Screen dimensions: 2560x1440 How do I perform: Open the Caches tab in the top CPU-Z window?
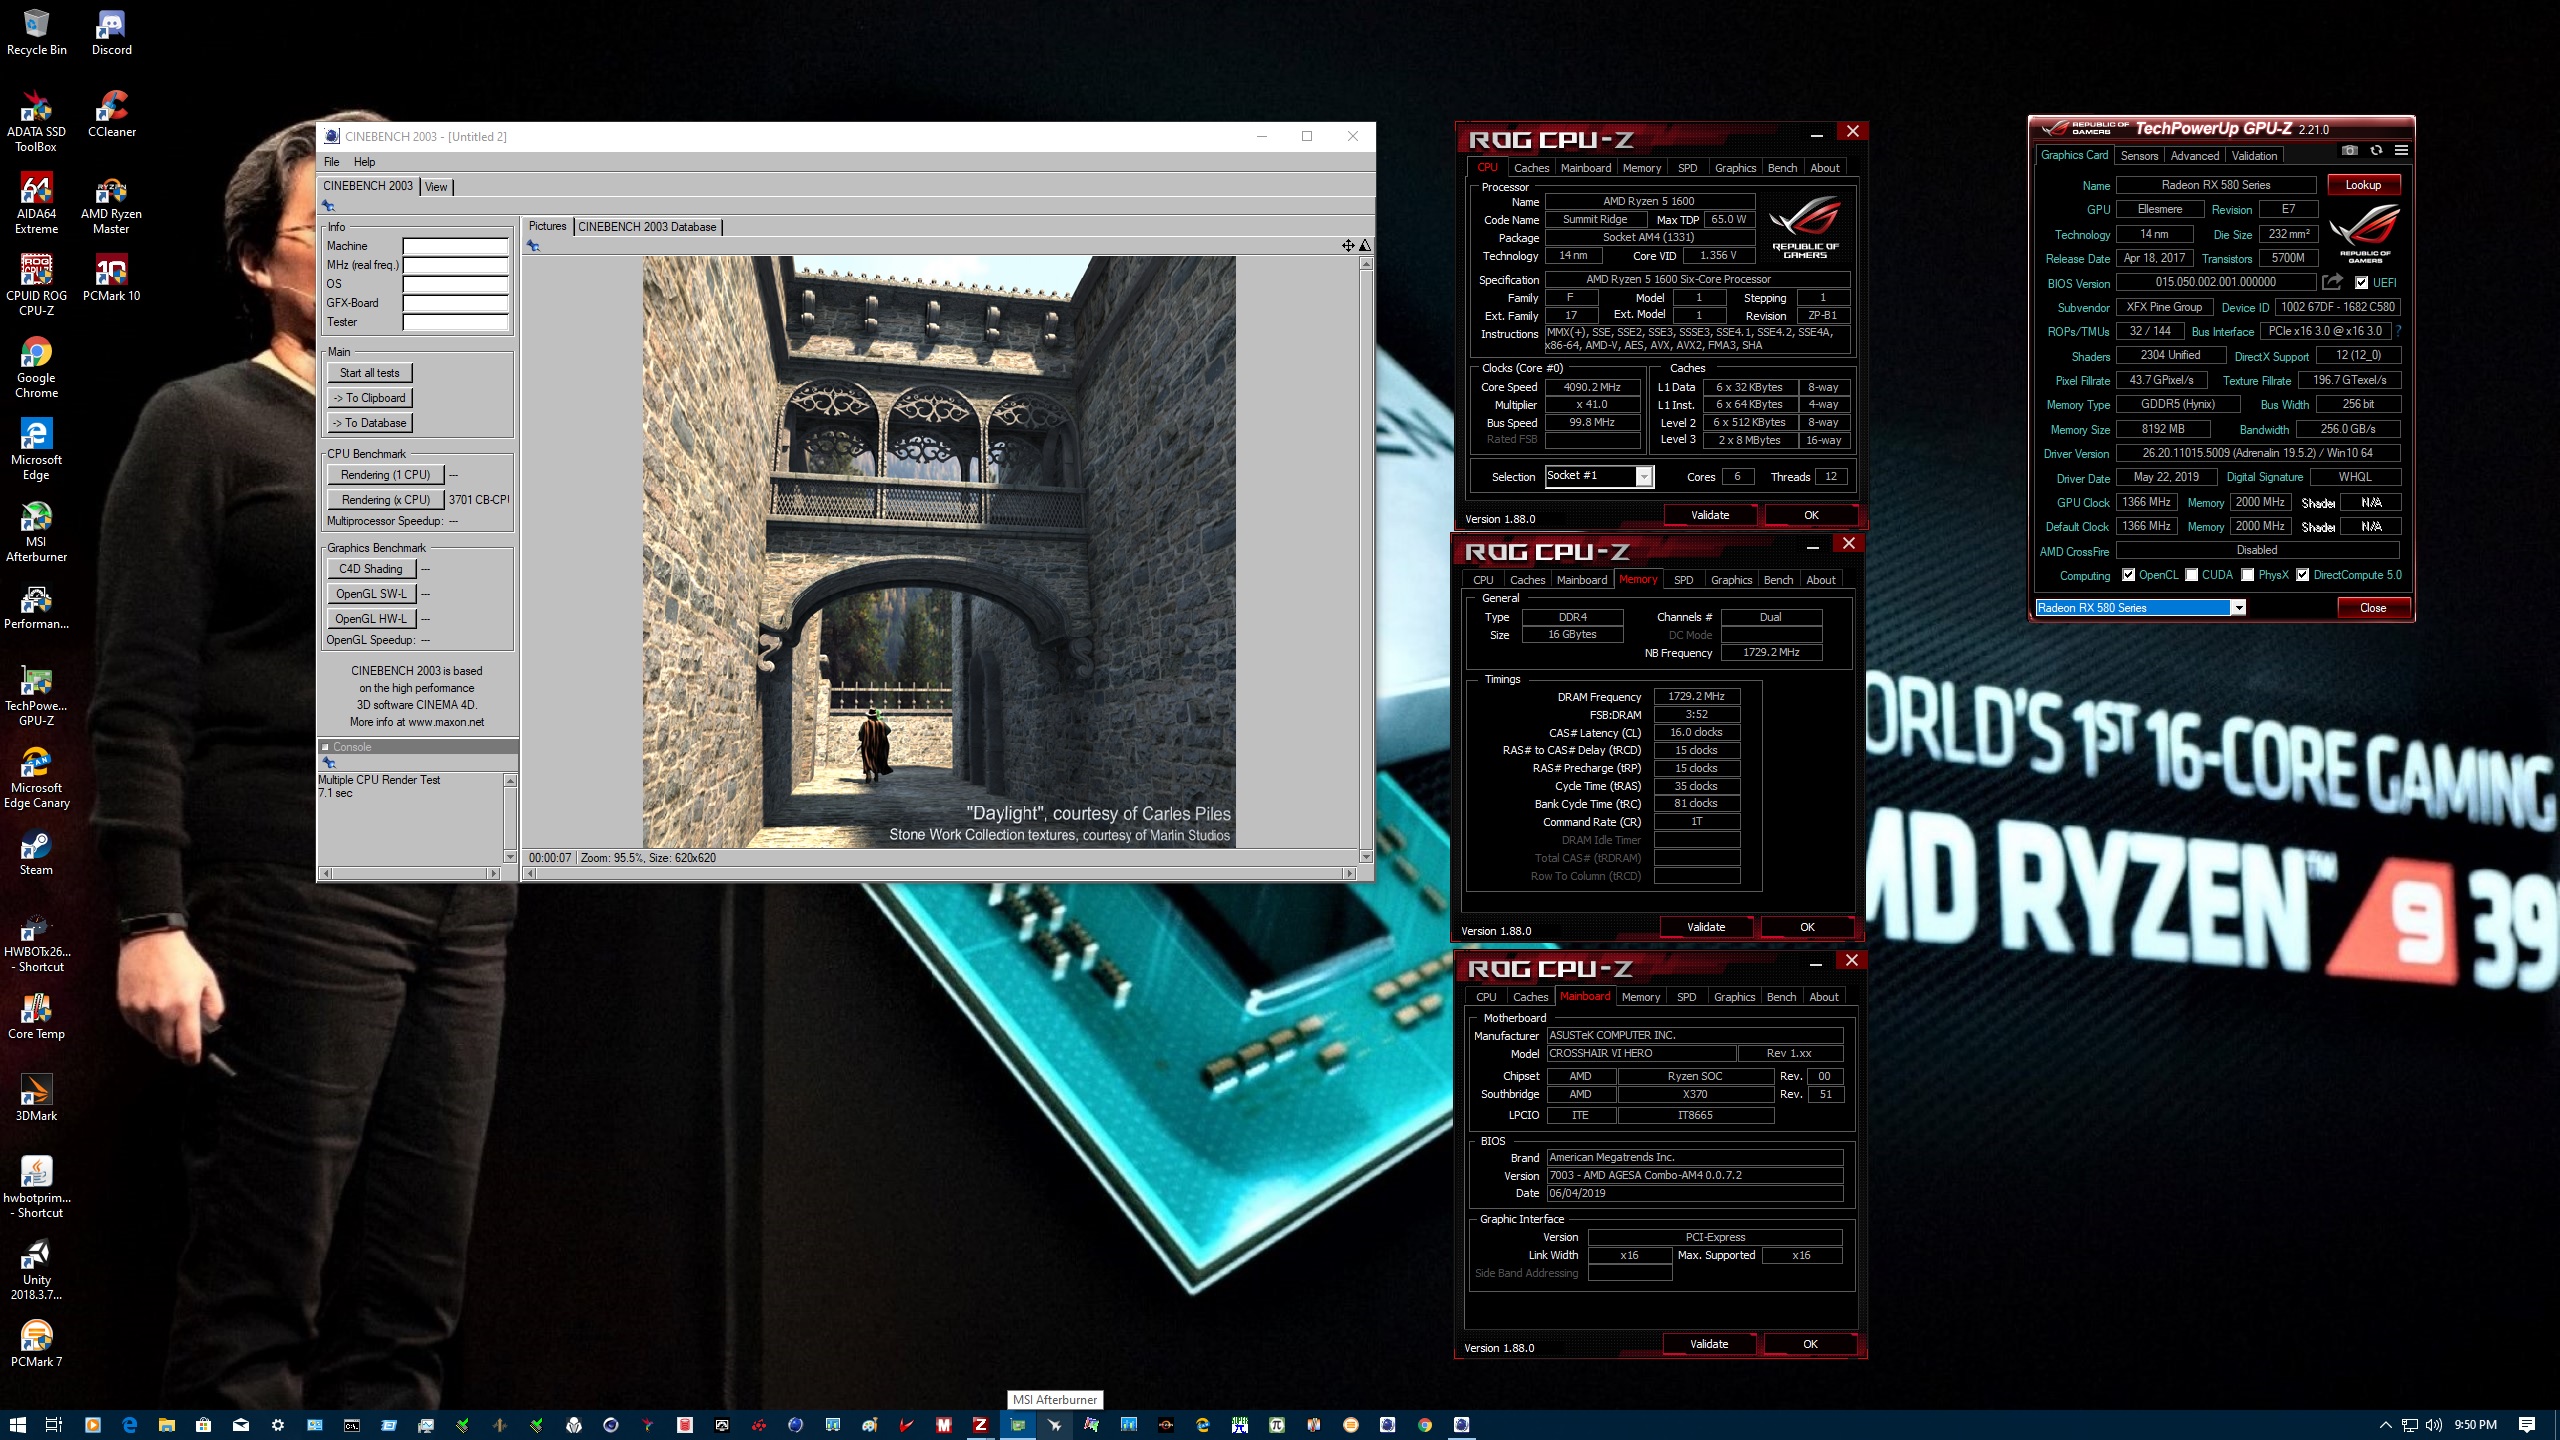pos(1531,168)
